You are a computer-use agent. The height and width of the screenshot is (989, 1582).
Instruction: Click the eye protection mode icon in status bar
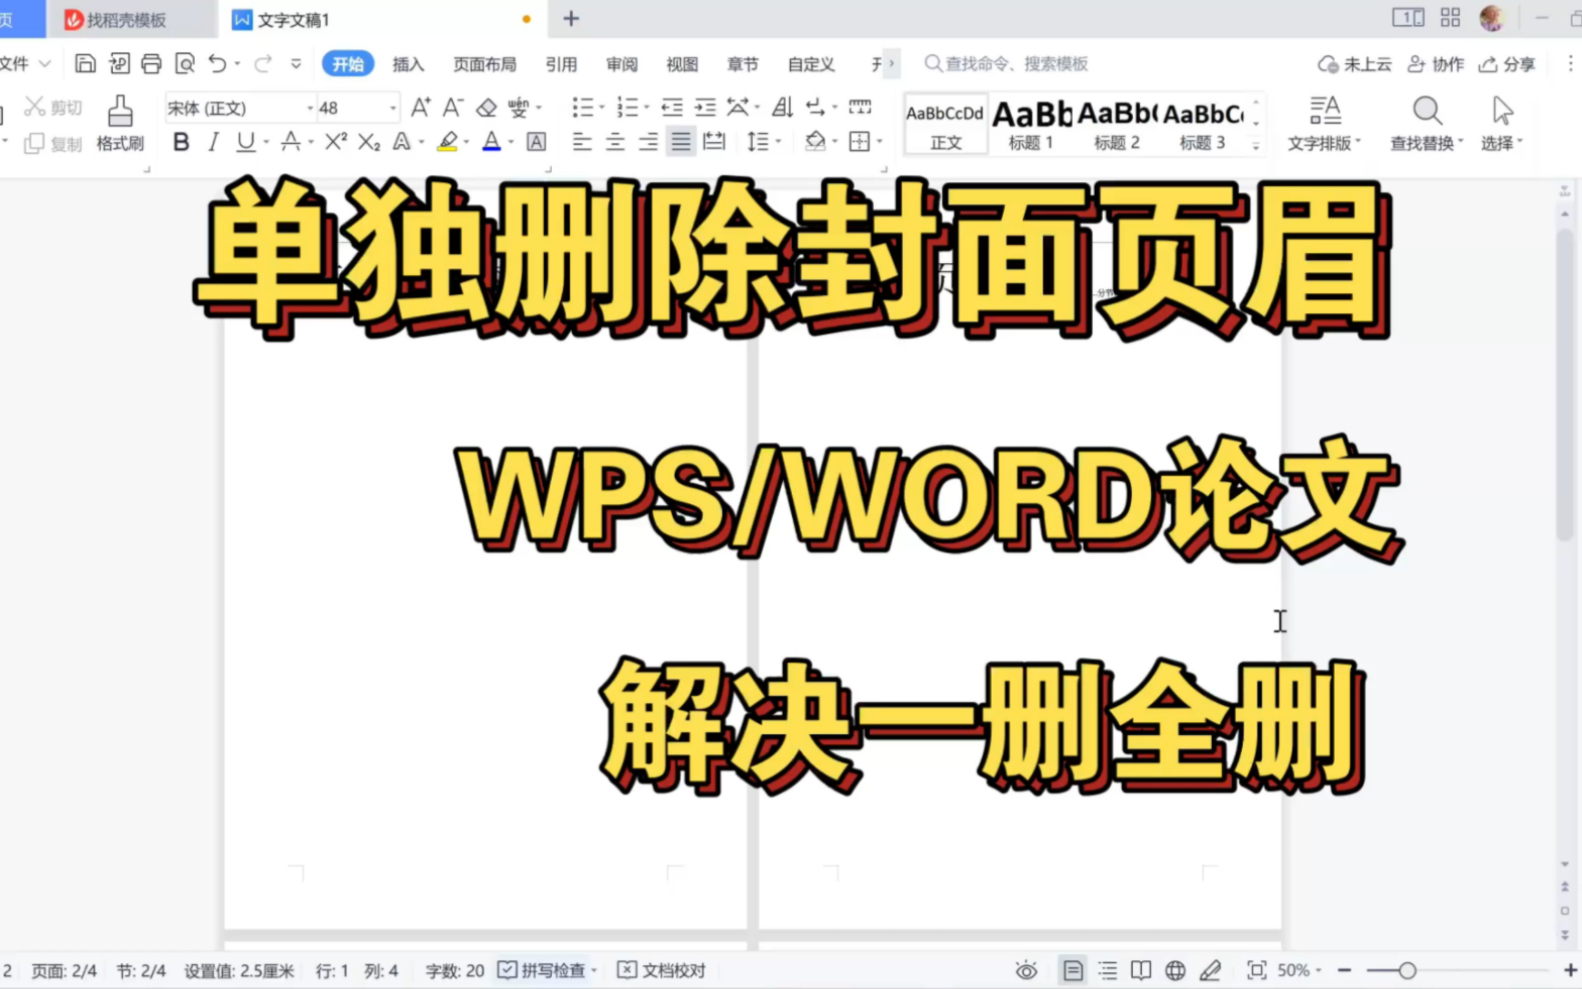1026,970
